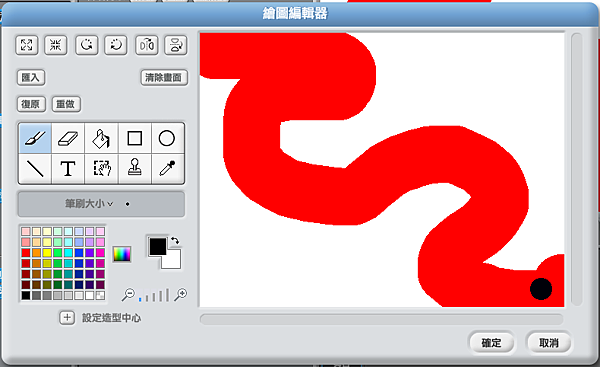Click the white background color box
Viewport: 600px width, 367px height.
[x=172, y=261]
